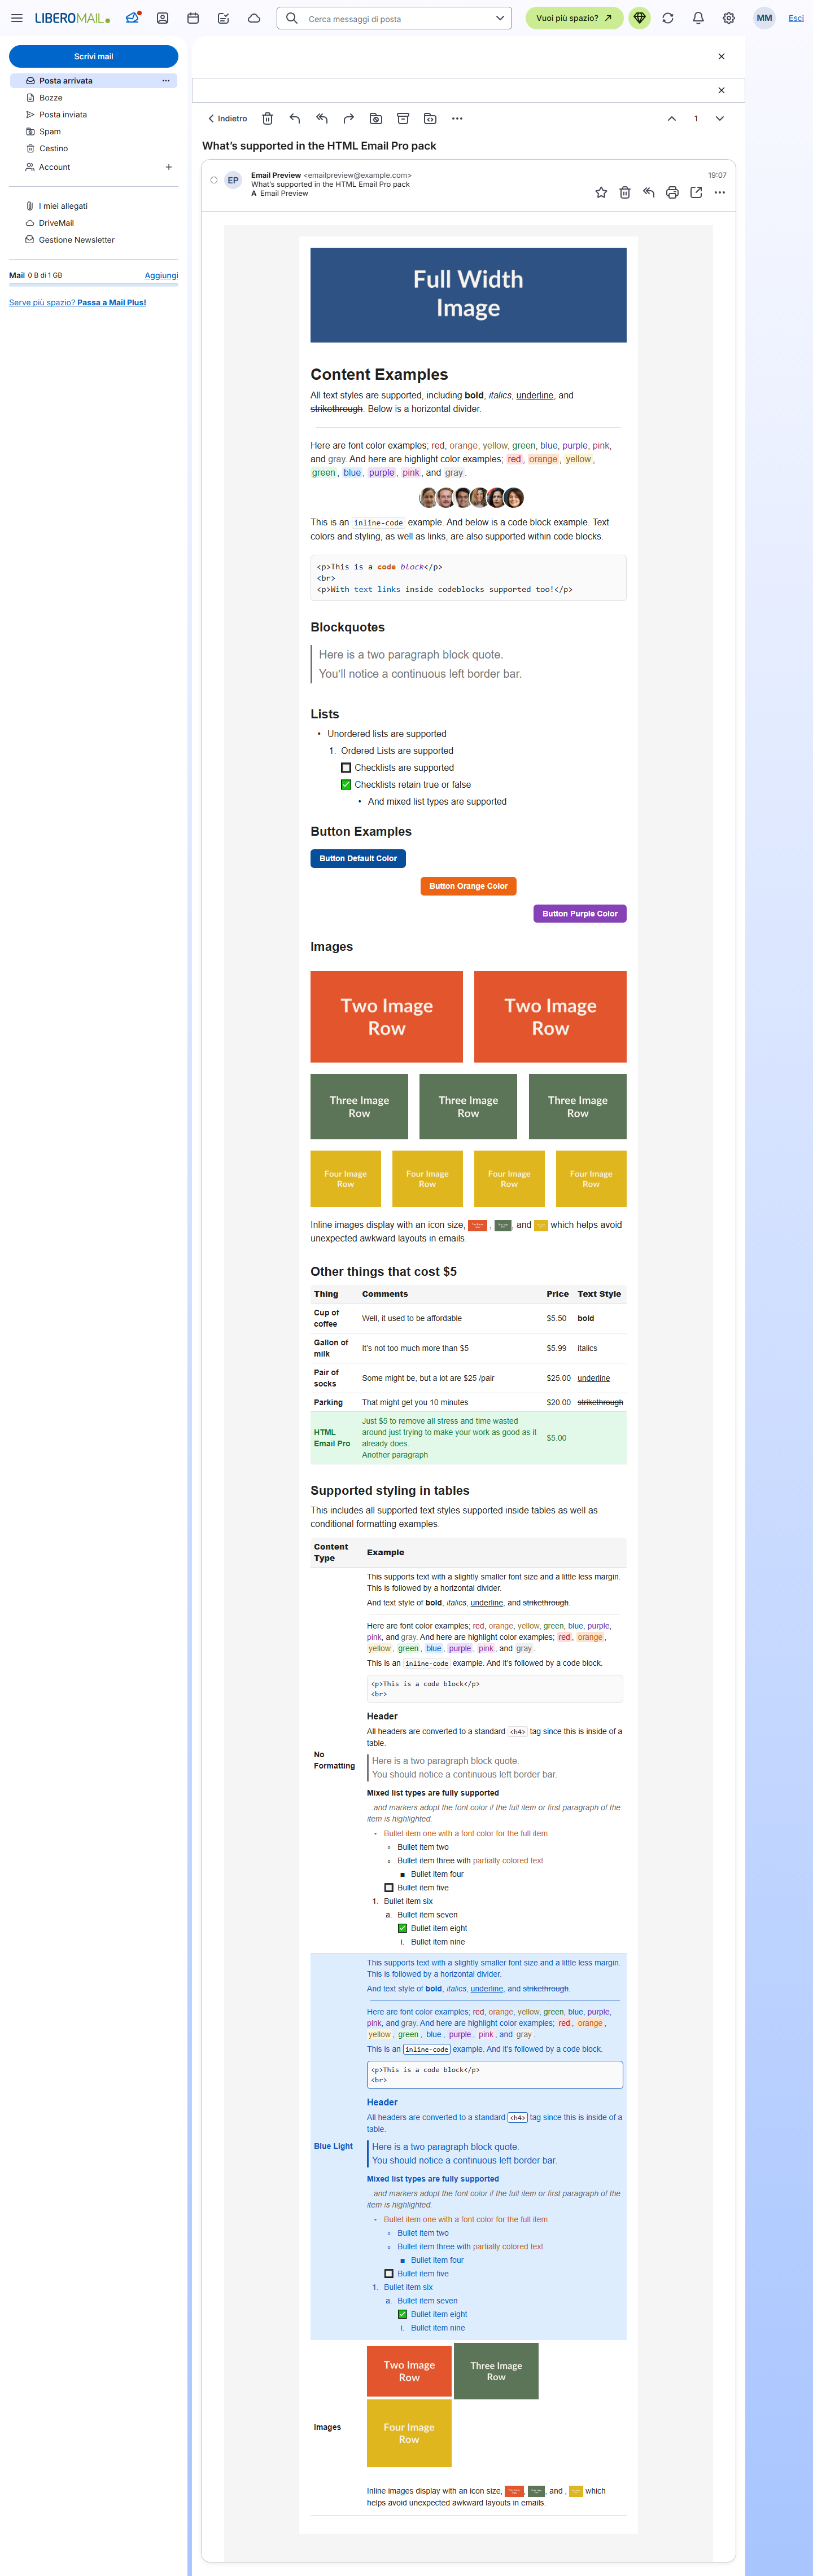813x2576 pixels.
Task: Click Aggiungi storage link
Action: tap(161, 275)
